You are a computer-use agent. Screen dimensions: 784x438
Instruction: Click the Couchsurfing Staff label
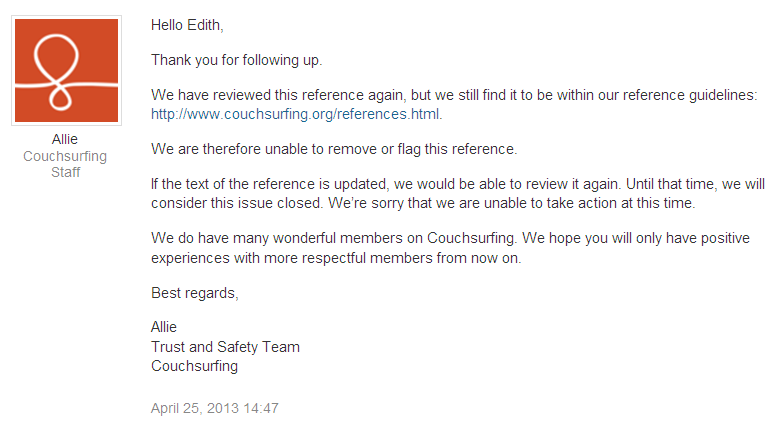(65, 164)
